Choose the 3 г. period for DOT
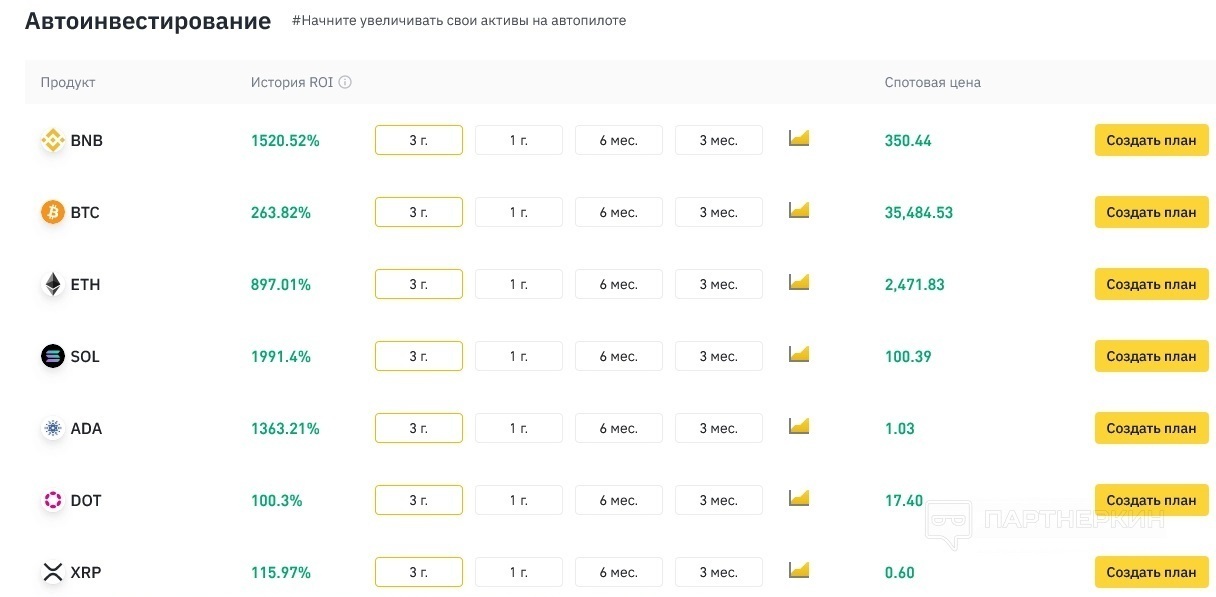 pyautogui.click(x=418, y=500)
